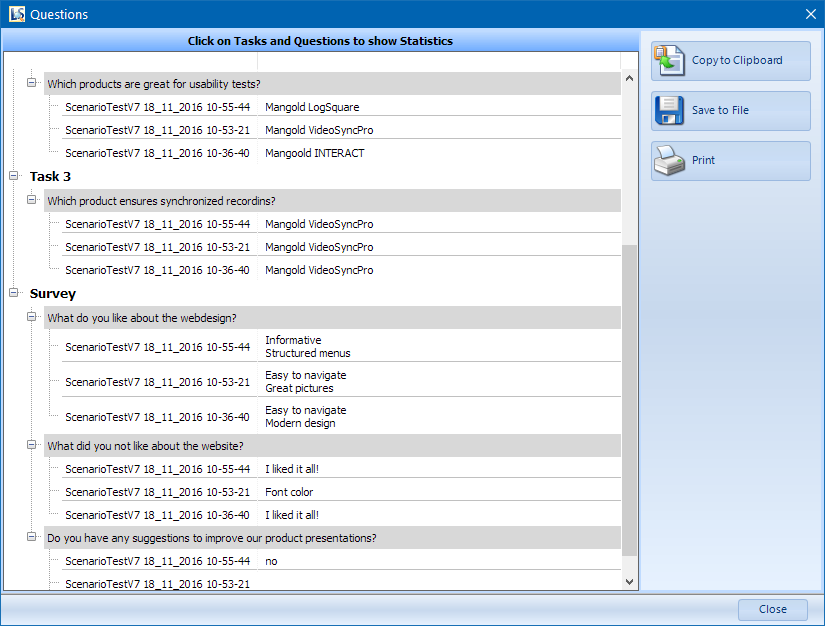Select 'Which products are great for usability tests?'
The image size is (825, 626).
point(153,84)
